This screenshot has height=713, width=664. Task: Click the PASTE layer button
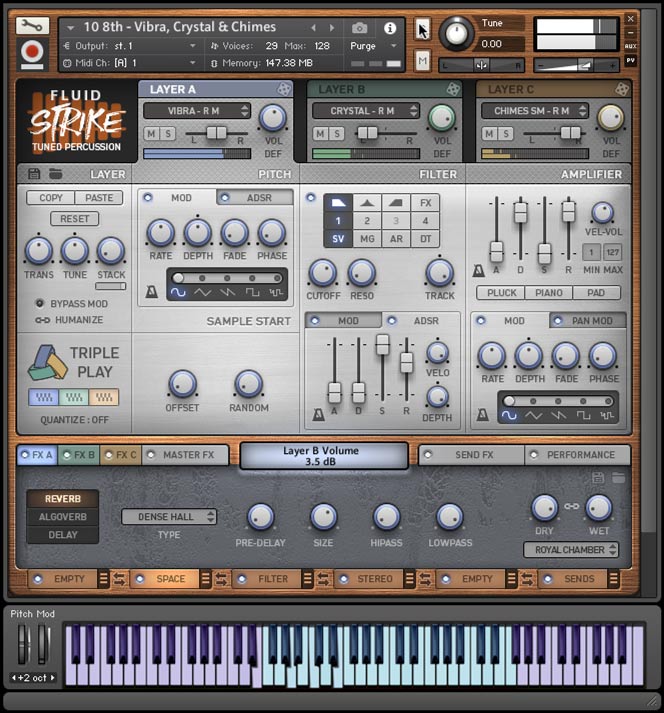99,198
